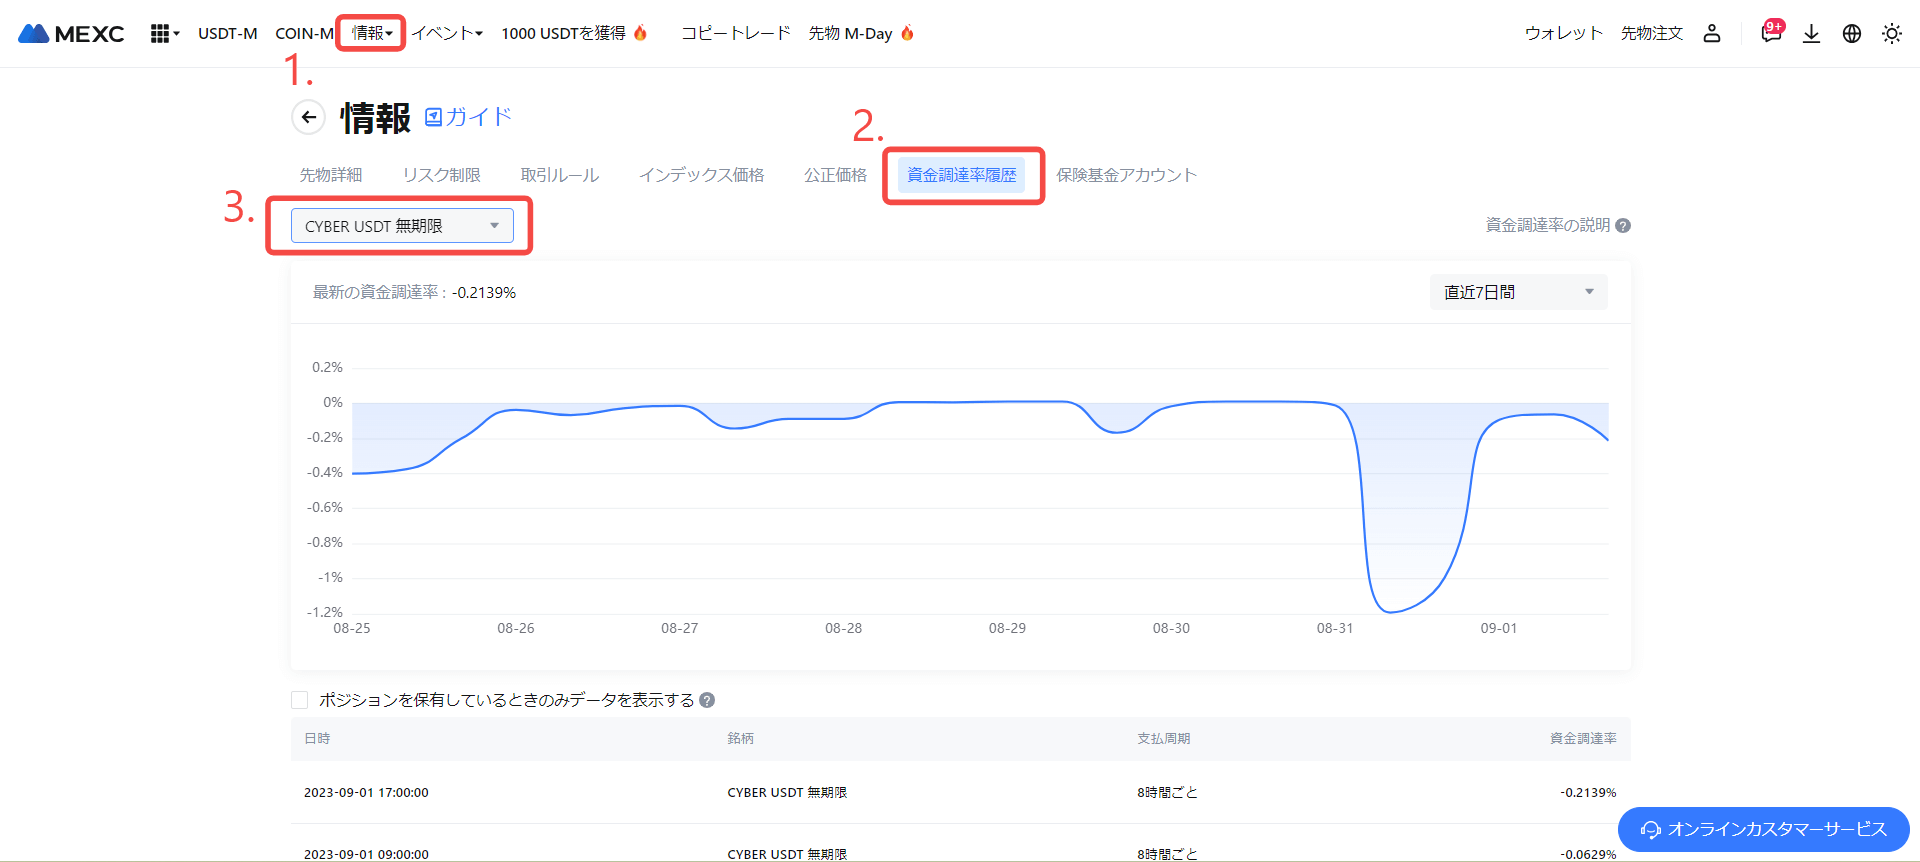
Task: Click the back arrow beside 情報 heading
Action: pos(309,117)
